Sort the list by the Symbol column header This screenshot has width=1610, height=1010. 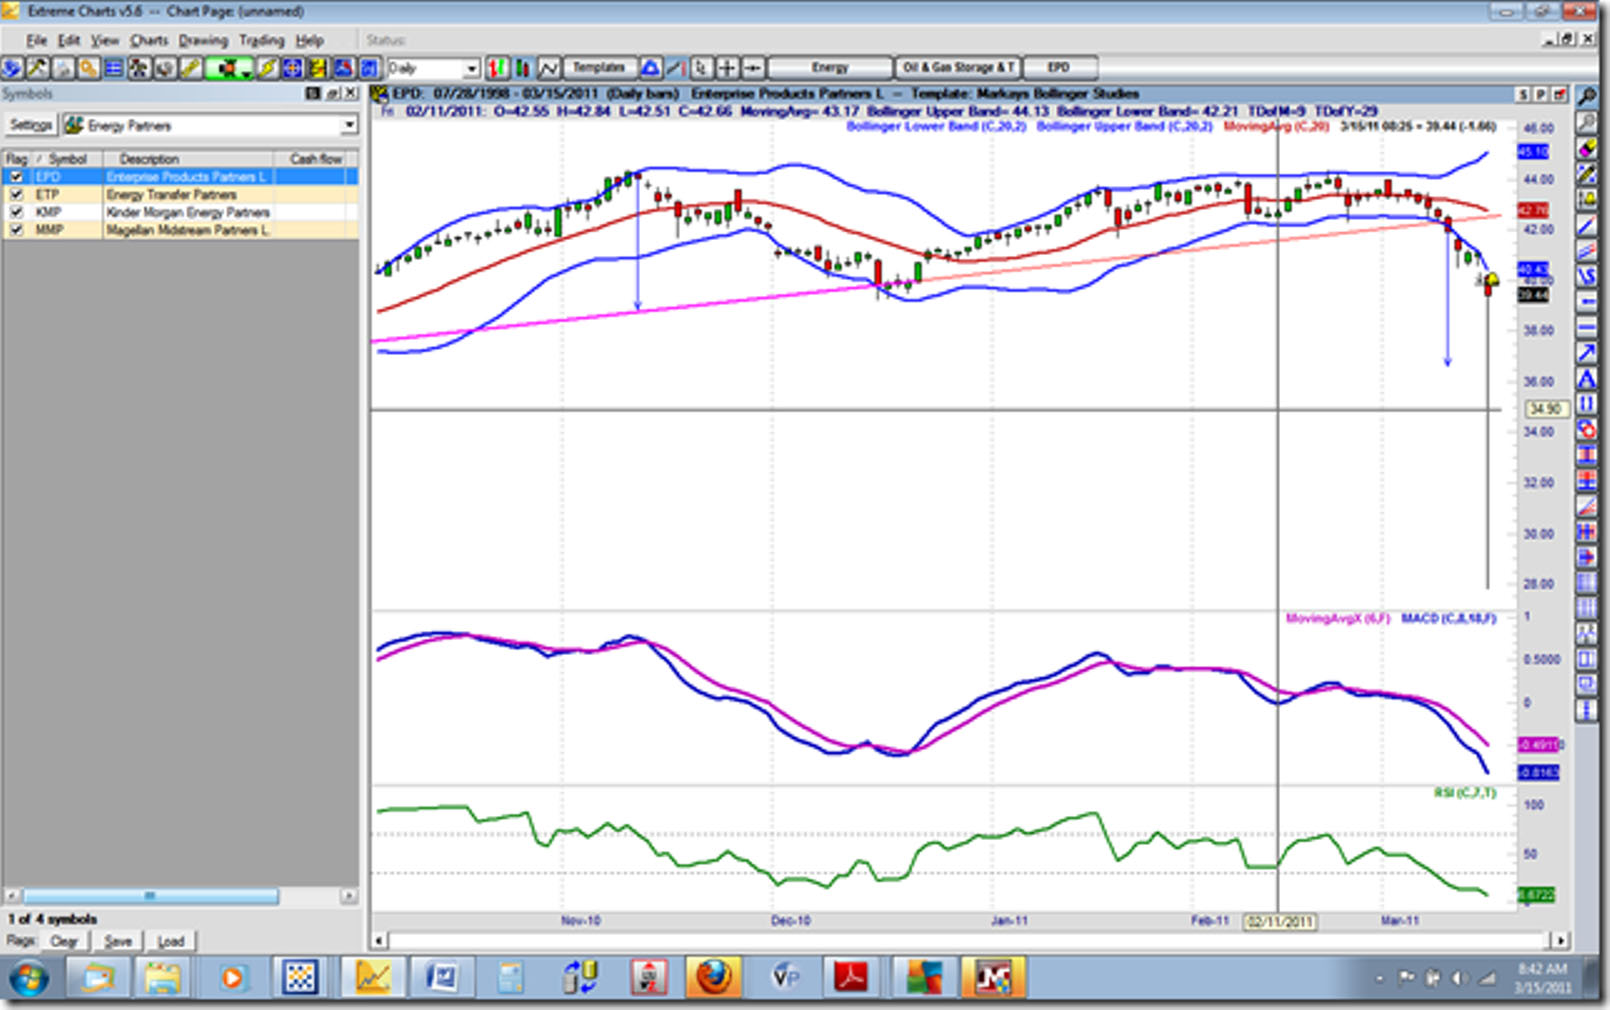tap(67, 159)
